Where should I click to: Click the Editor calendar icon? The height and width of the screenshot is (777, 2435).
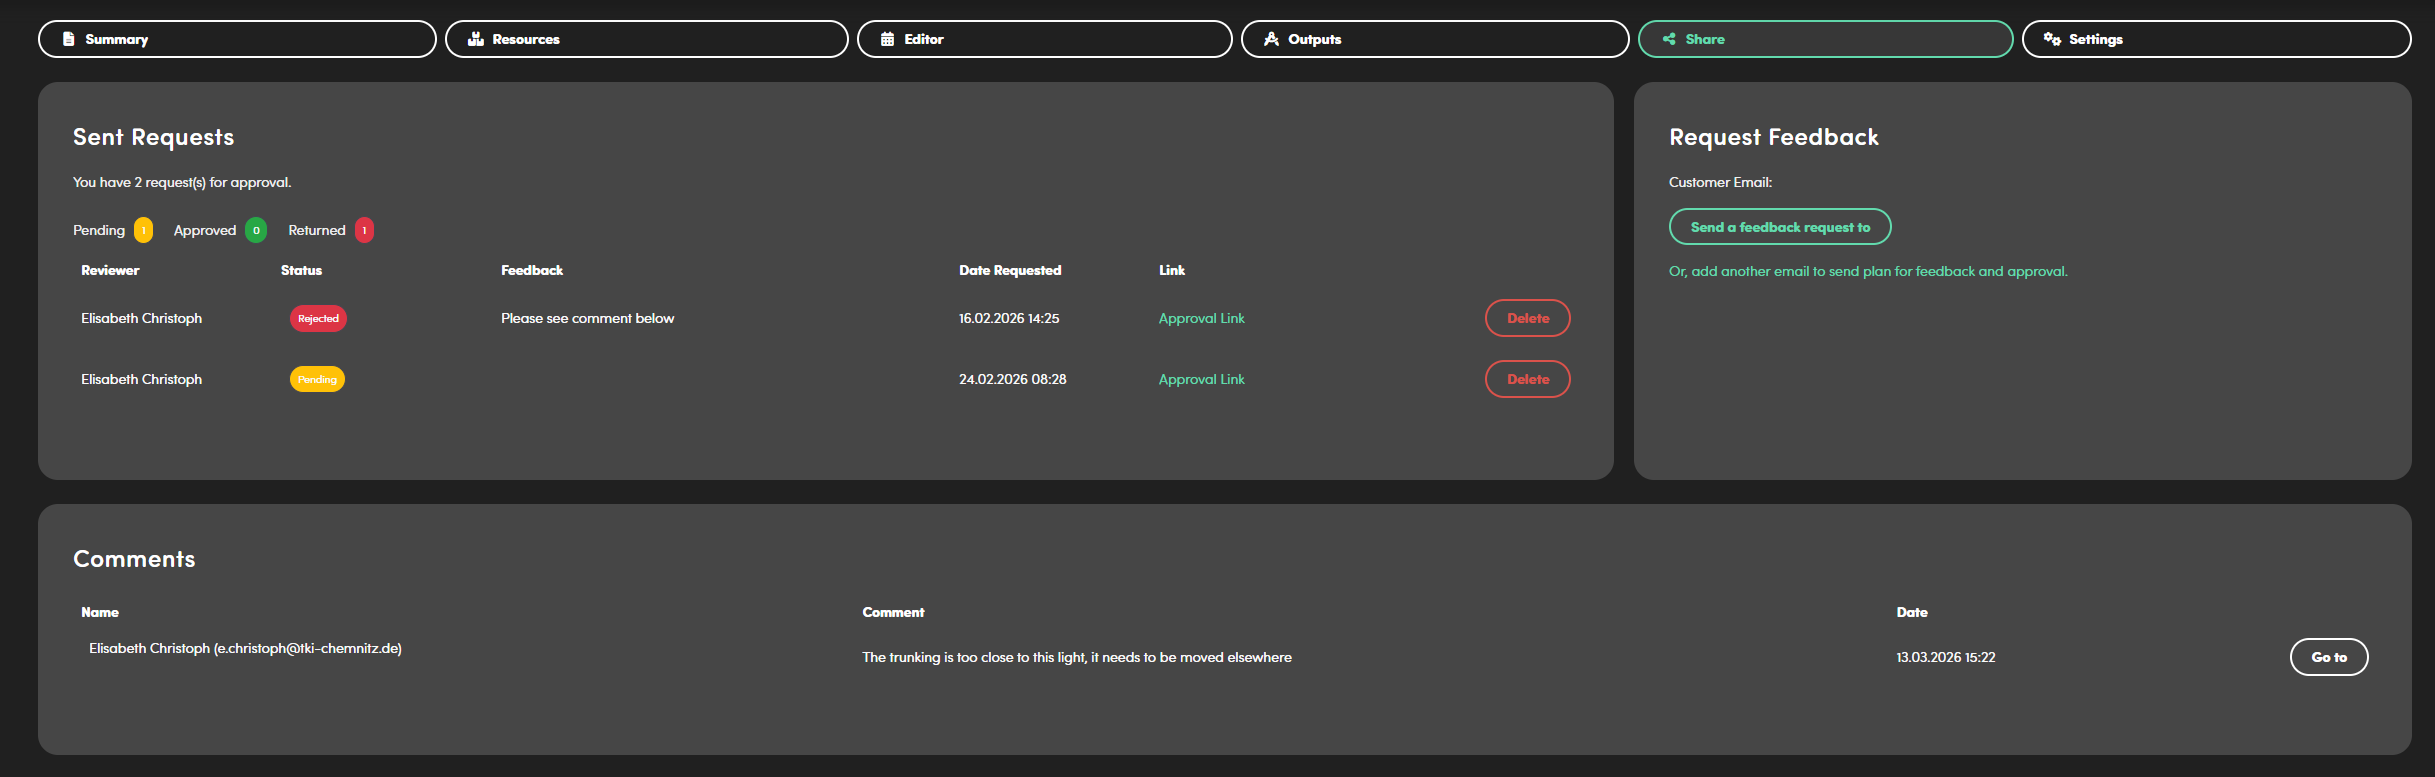coord(887,39)
